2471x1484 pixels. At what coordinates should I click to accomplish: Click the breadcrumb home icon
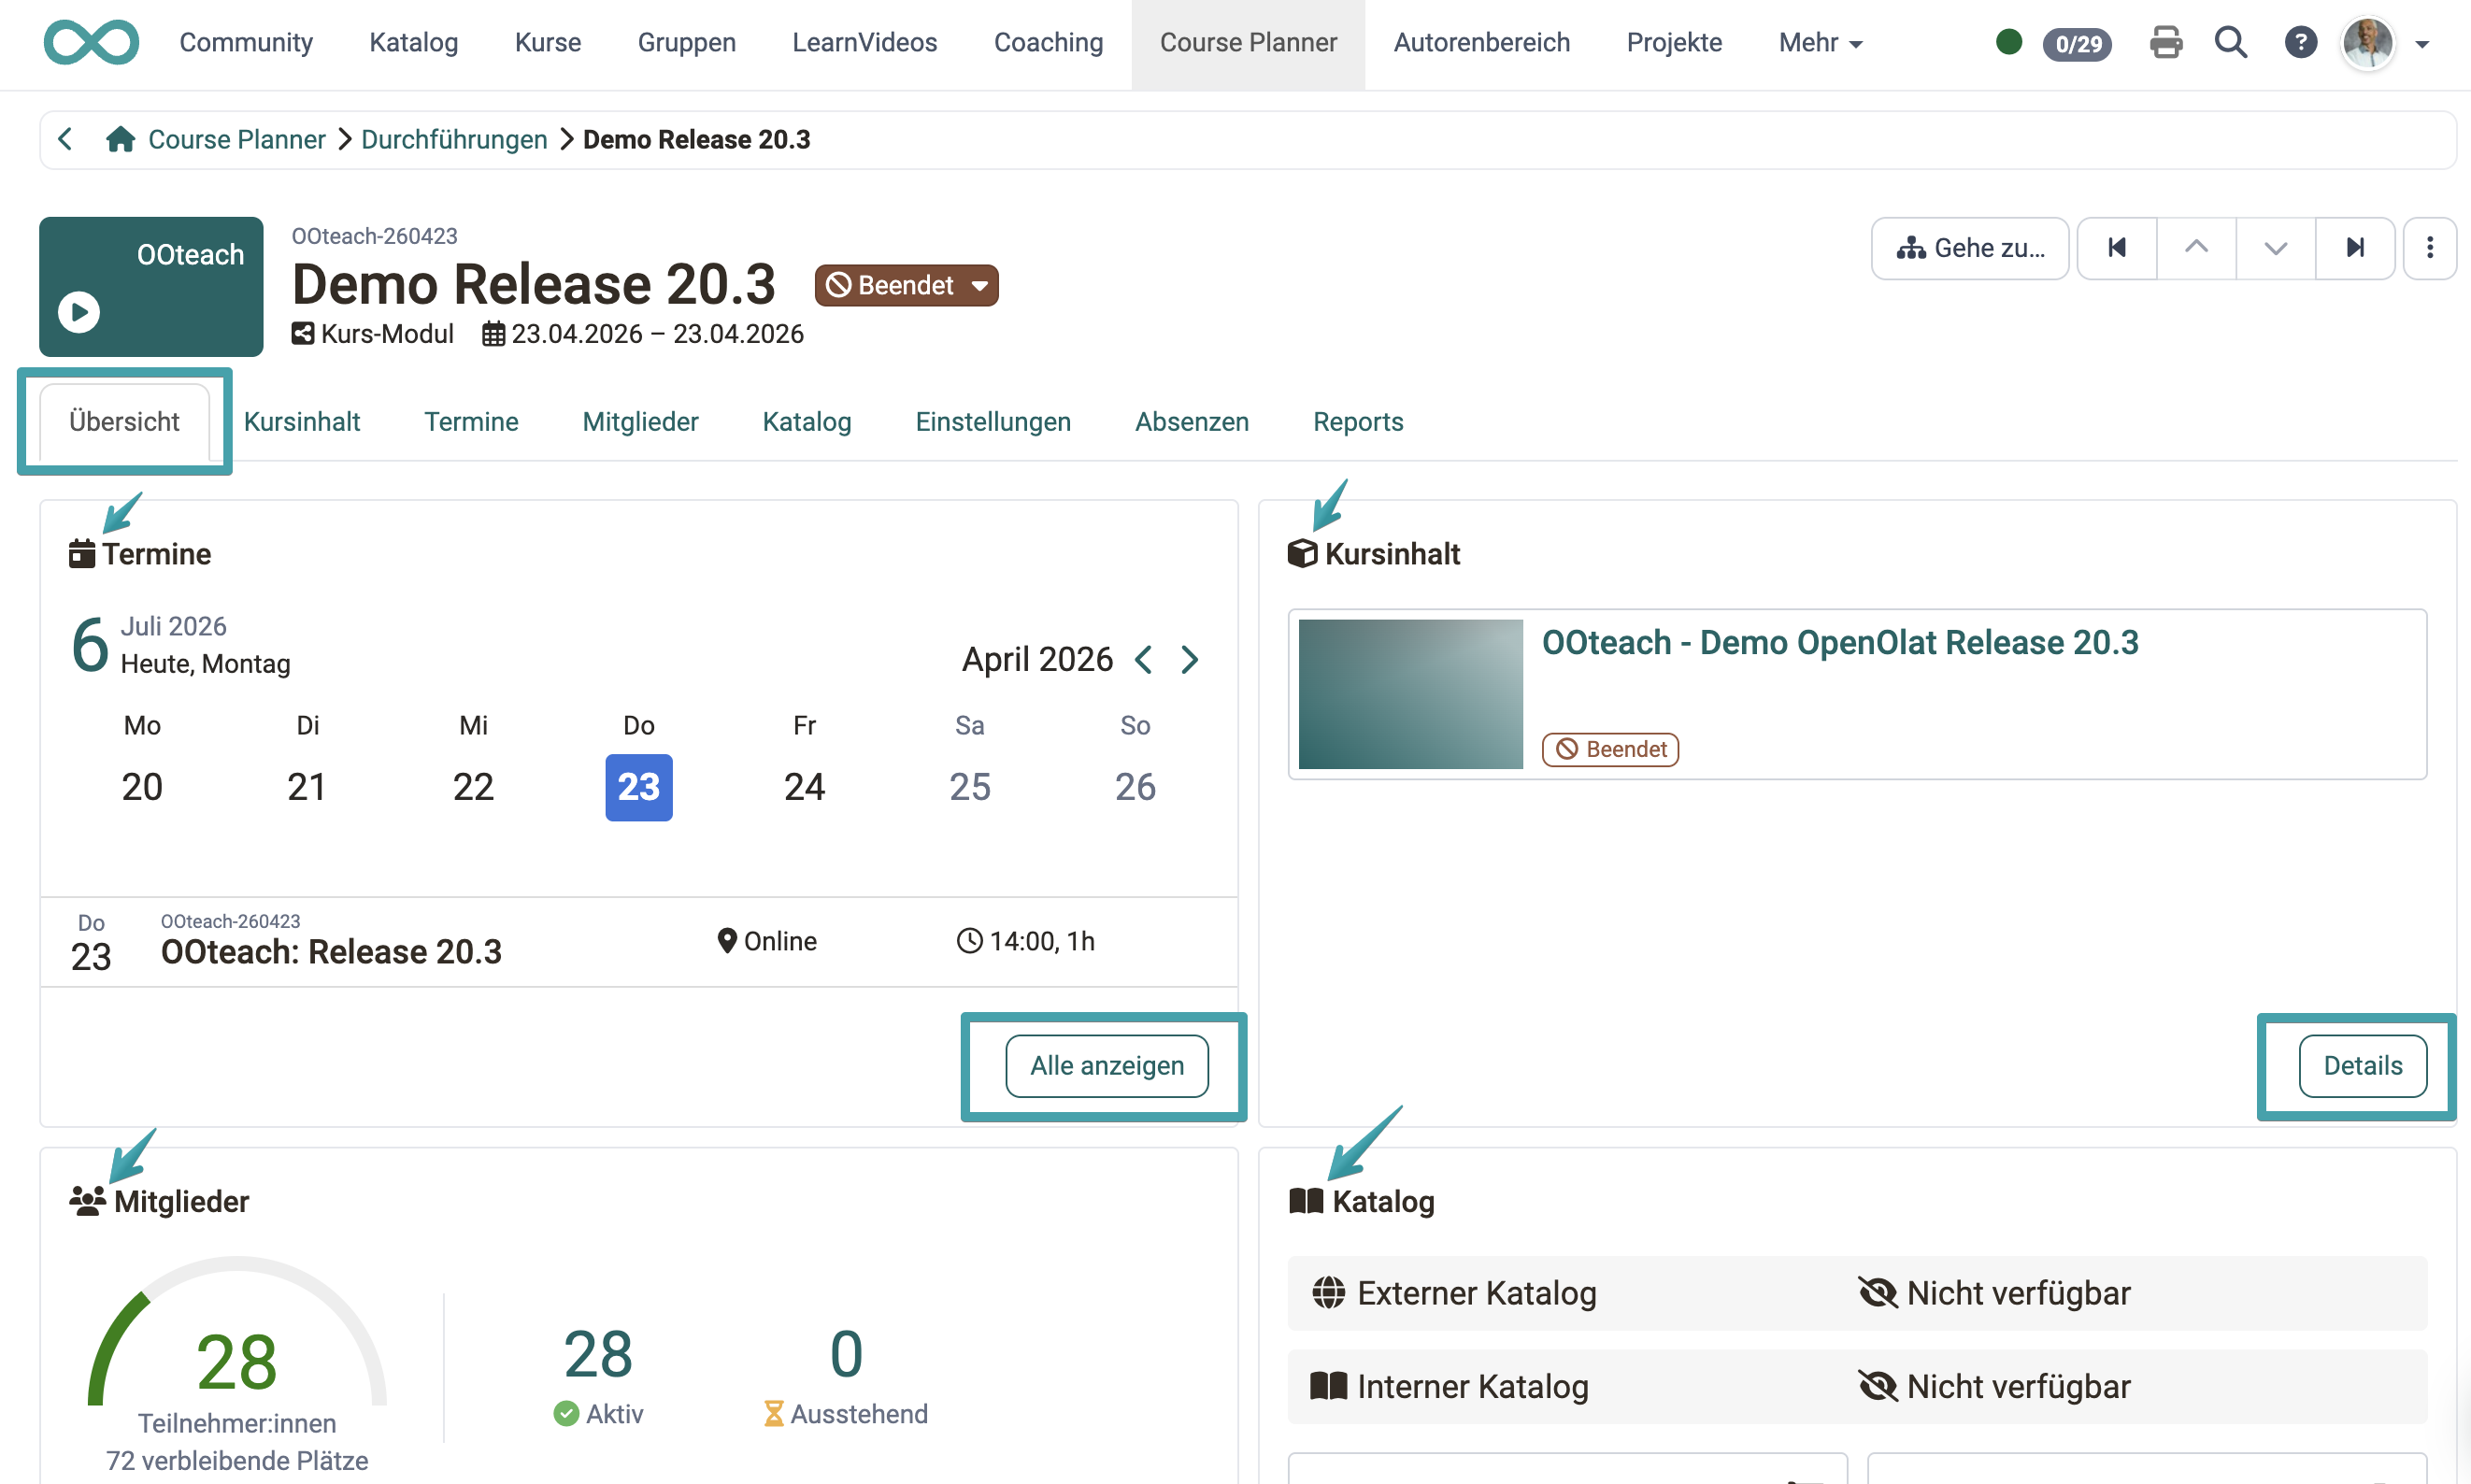120,139
